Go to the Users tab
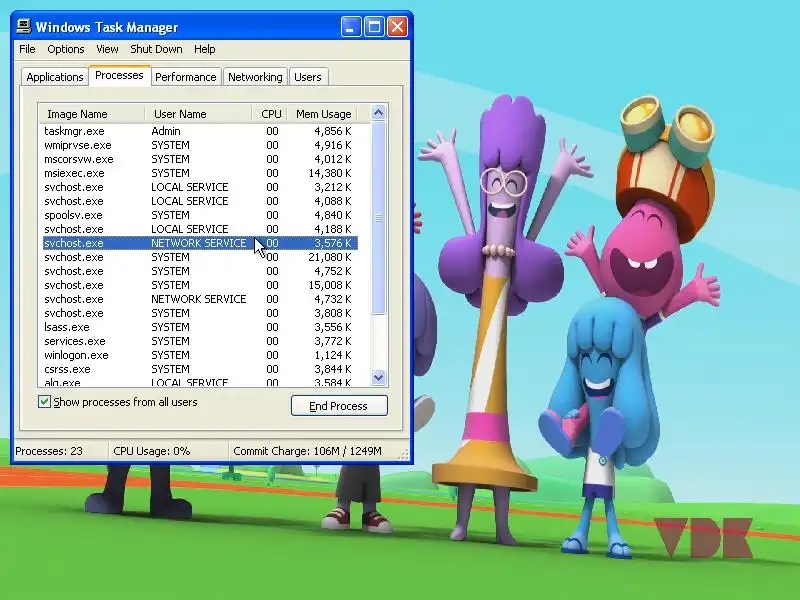800x600 pixels. tap(308, 77)
